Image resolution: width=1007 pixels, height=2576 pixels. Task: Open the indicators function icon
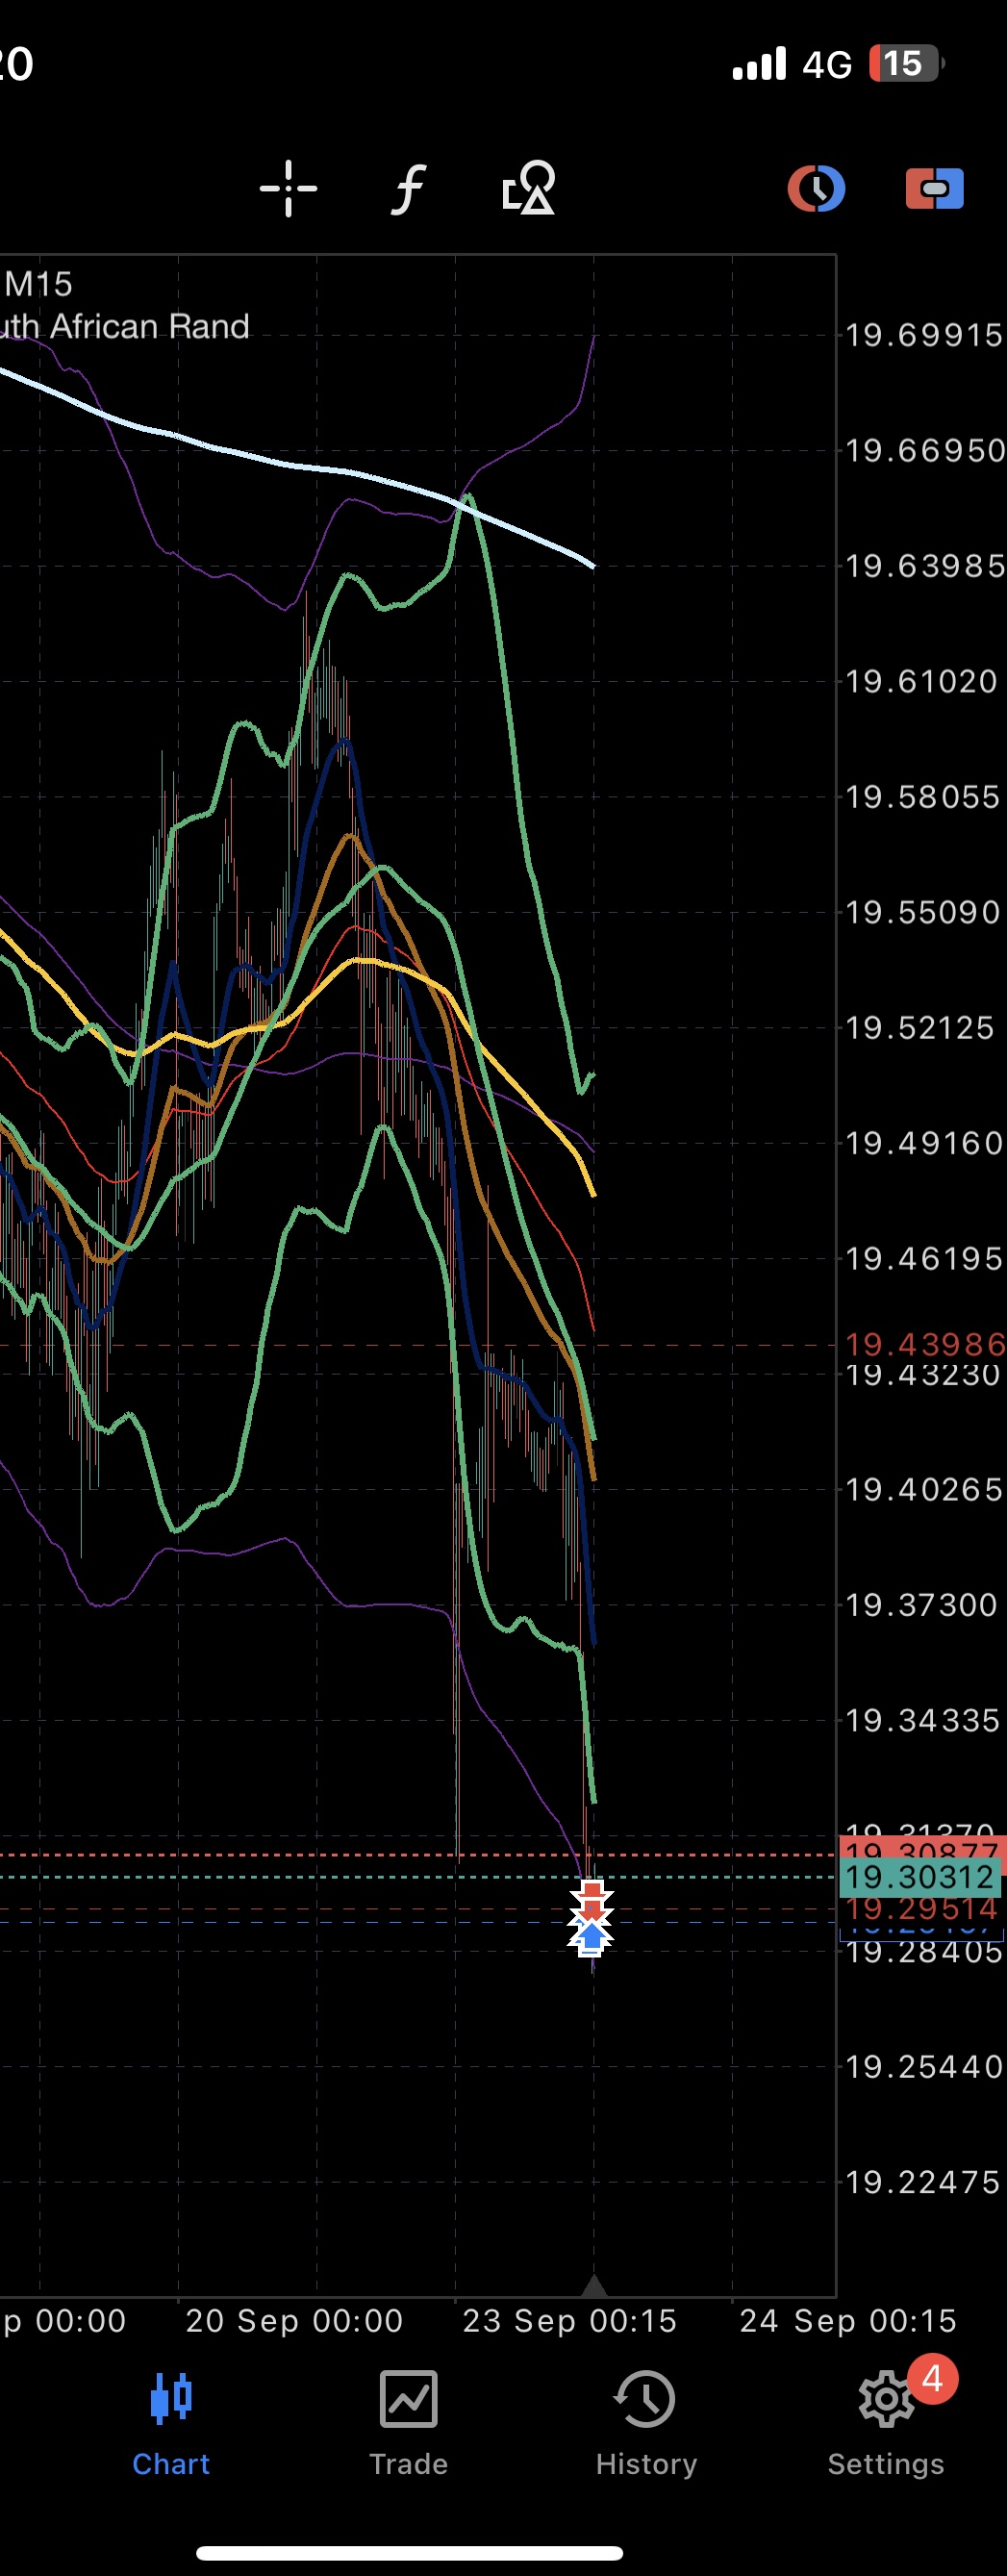click(x=408, y=189)
